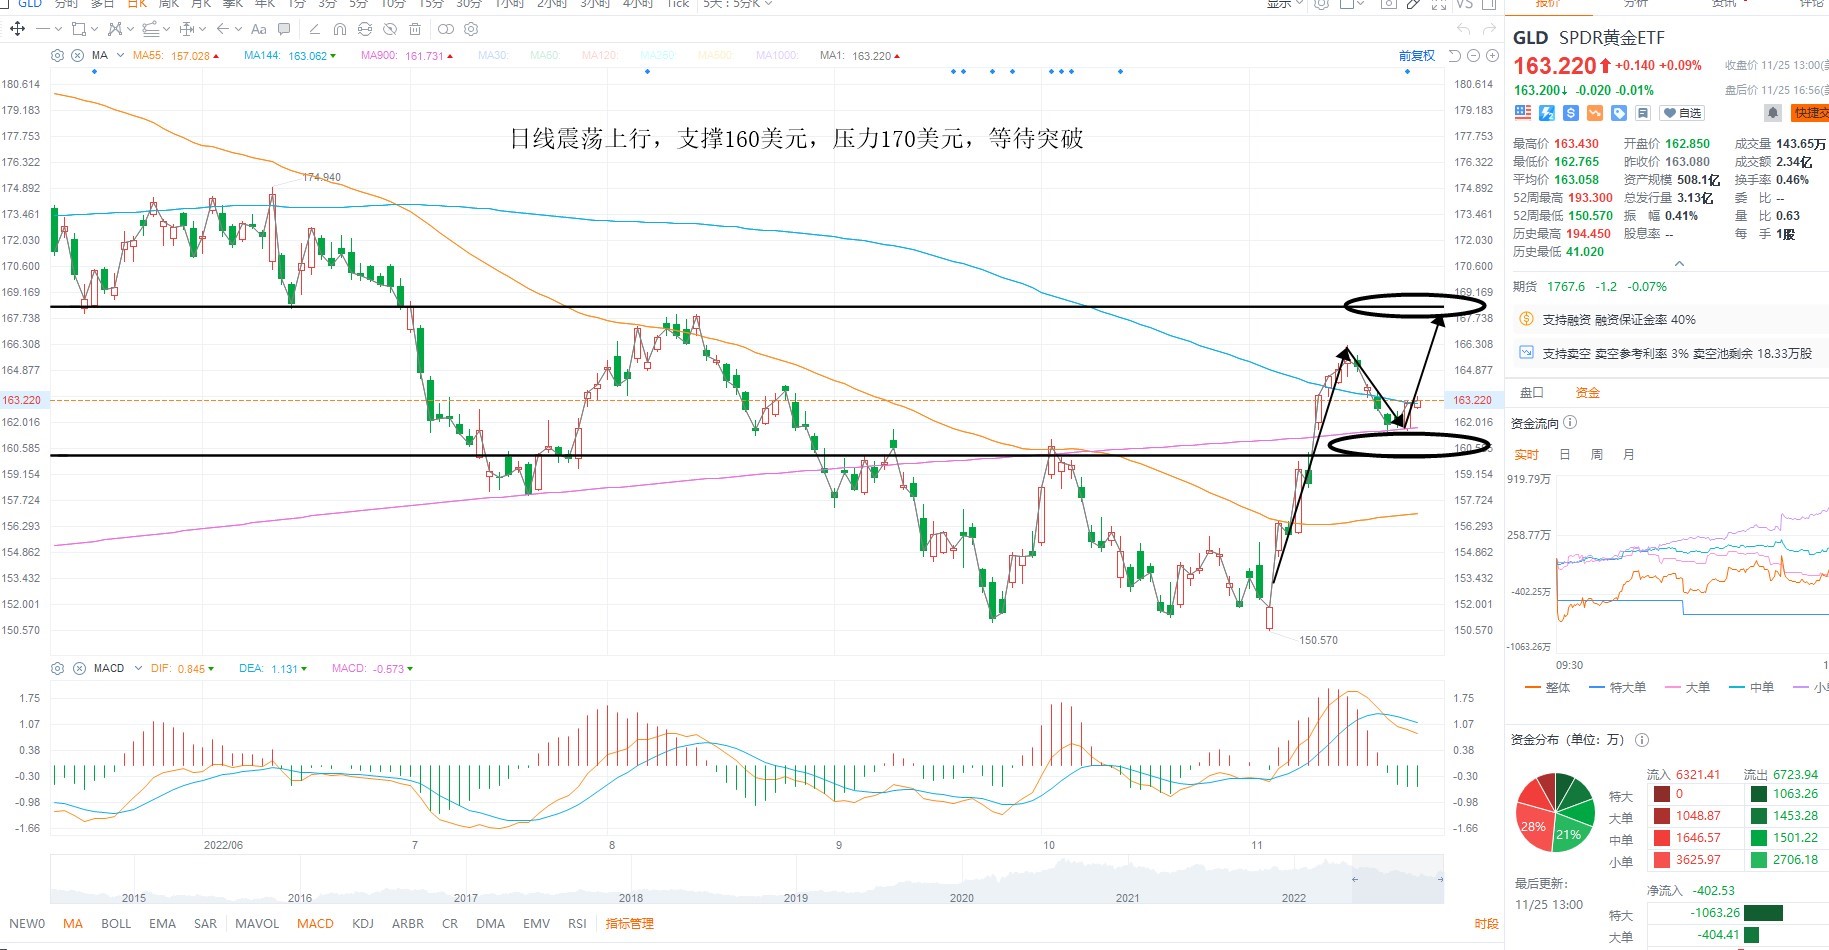
Task: Open the 时段 session button
Action: [1487, 923]
